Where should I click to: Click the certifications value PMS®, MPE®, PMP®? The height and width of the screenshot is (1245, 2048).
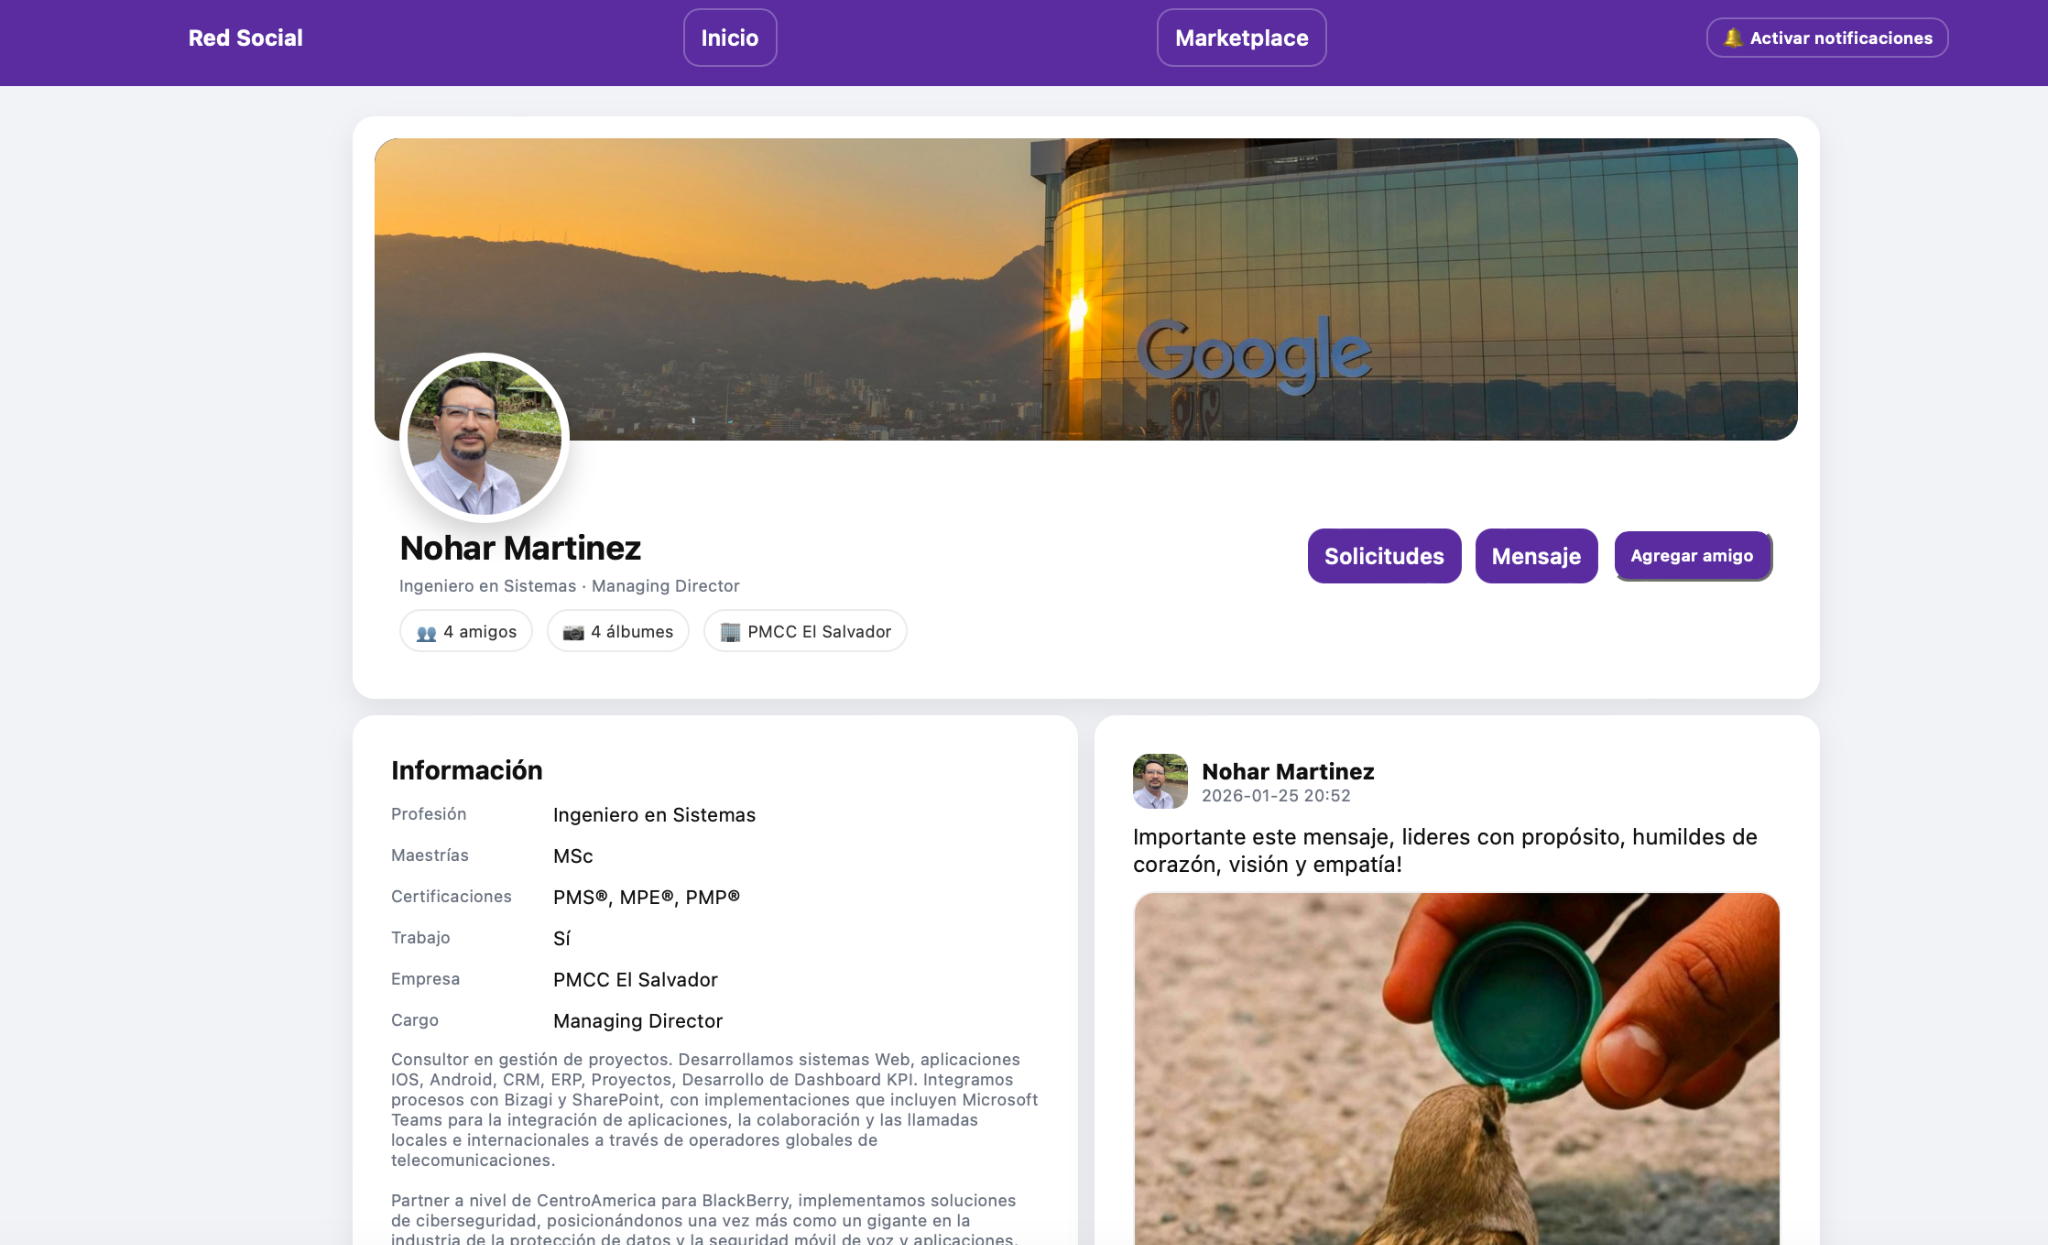click(x=646, y=897)
